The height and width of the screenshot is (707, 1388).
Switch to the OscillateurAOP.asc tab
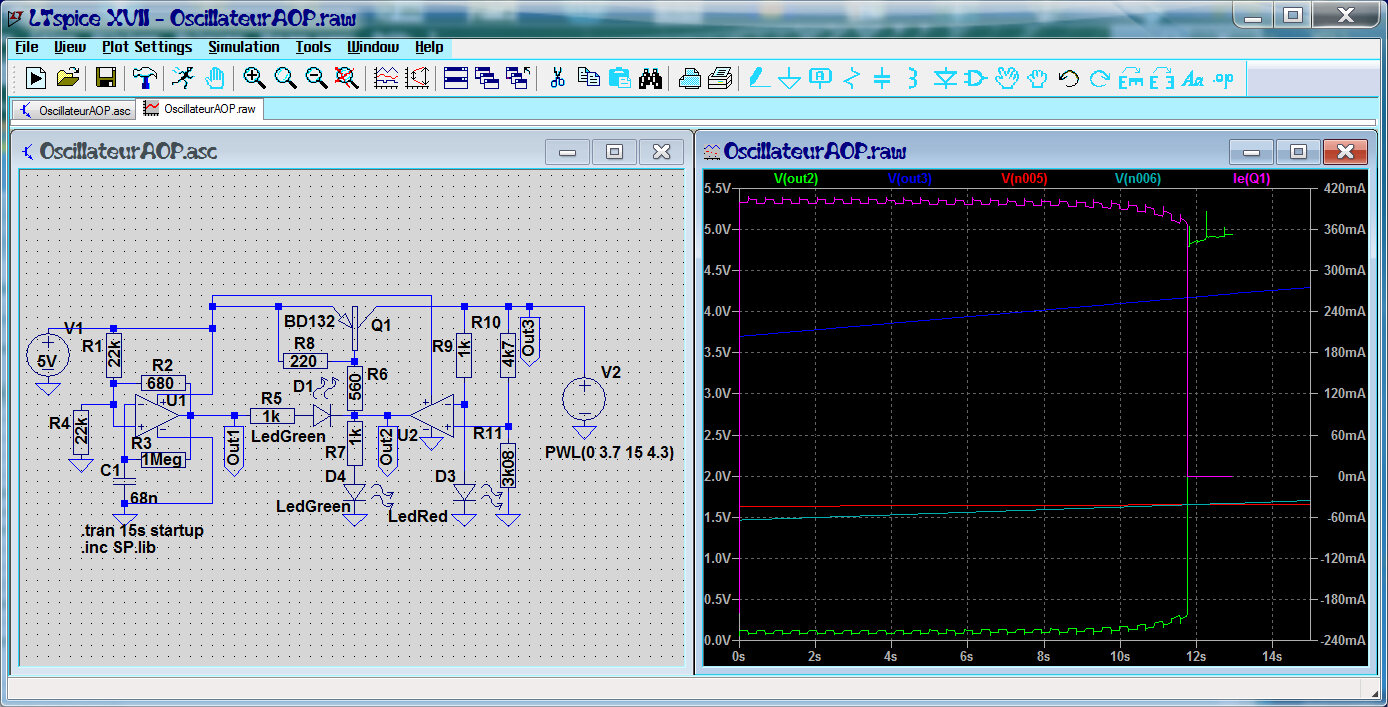[x=75, y=110]
